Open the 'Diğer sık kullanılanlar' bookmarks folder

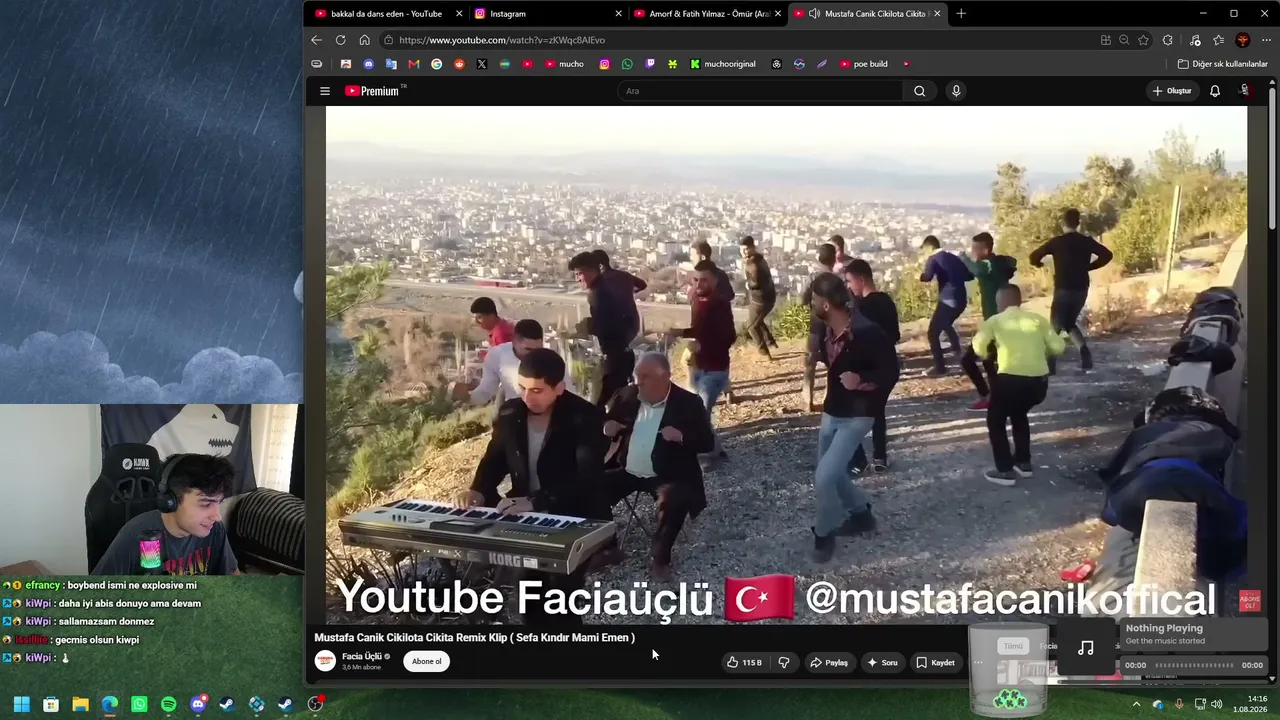[1223, 64]
